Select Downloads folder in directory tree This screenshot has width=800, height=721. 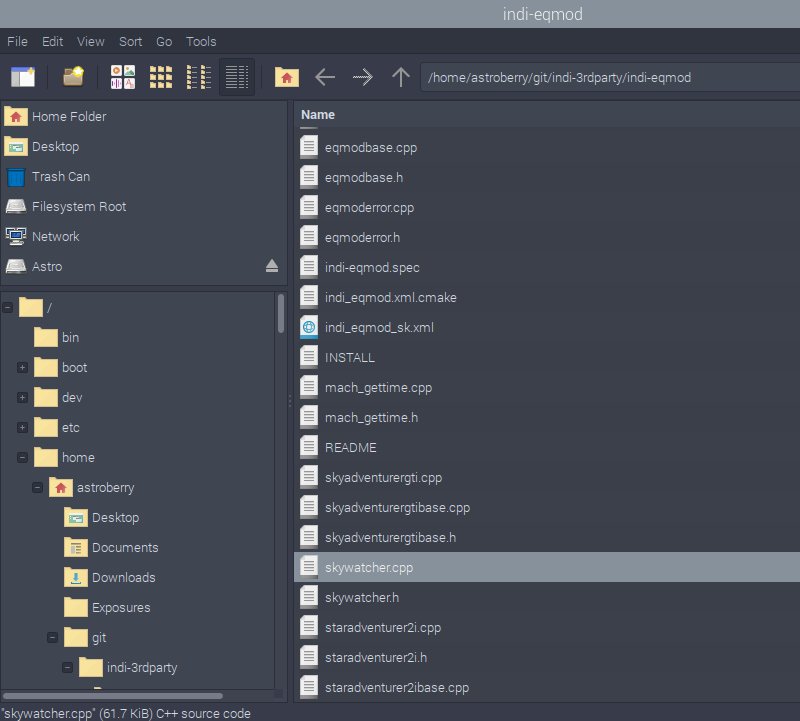coord(110,578)
